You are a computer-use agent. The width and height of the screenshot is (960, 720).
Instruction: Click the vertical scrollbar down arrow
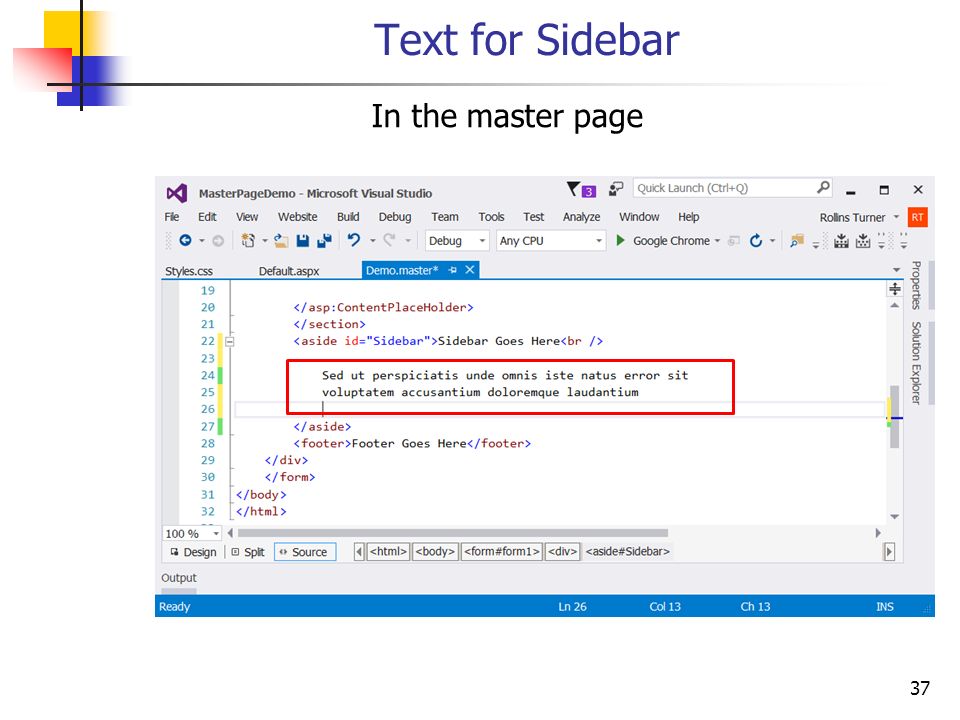pyautogui.click(x=894, y=517)
